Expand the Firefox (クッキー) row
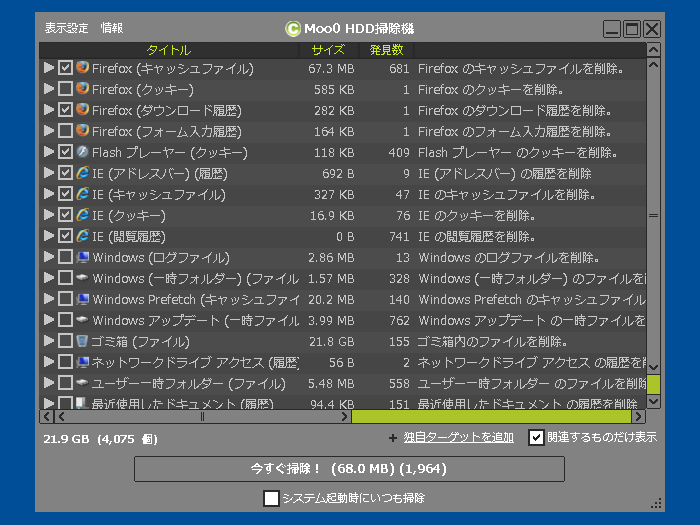This screenshot has width=700, height=525. 49,89
